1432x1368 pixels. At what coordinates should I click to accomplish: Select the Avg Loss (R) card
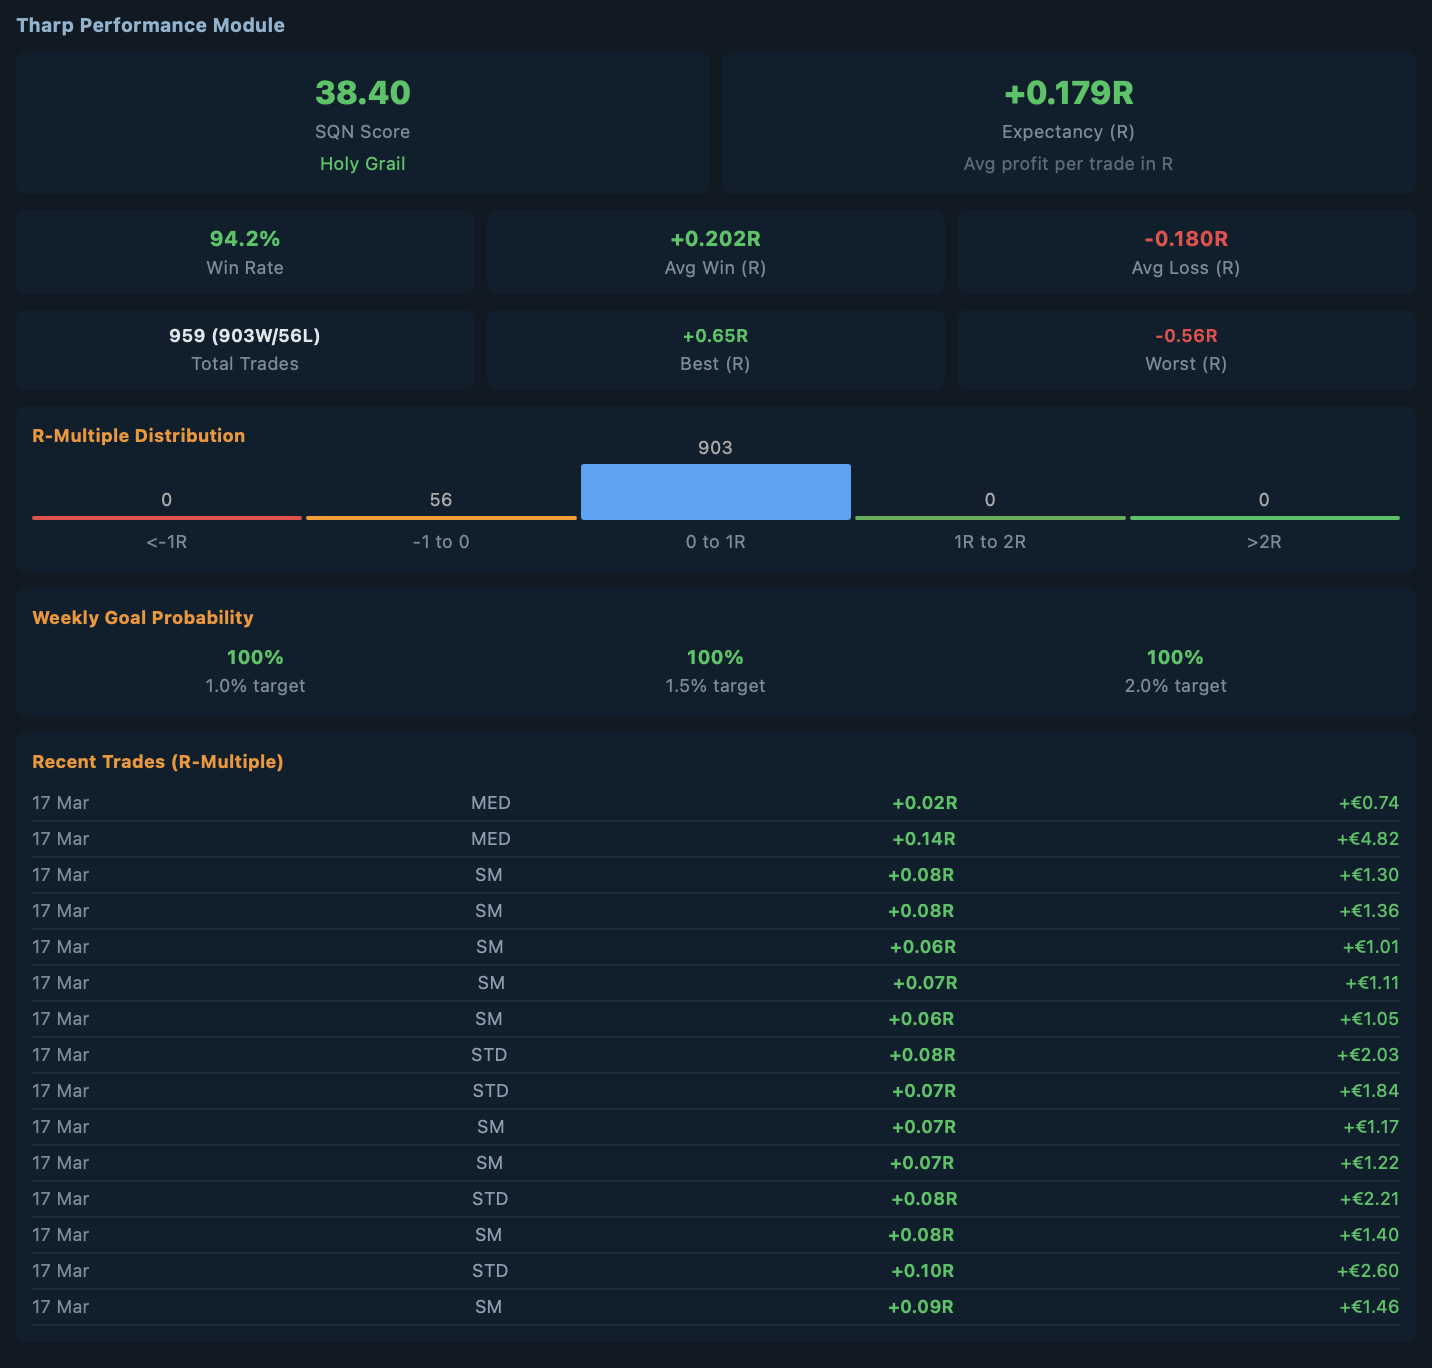1185,251
